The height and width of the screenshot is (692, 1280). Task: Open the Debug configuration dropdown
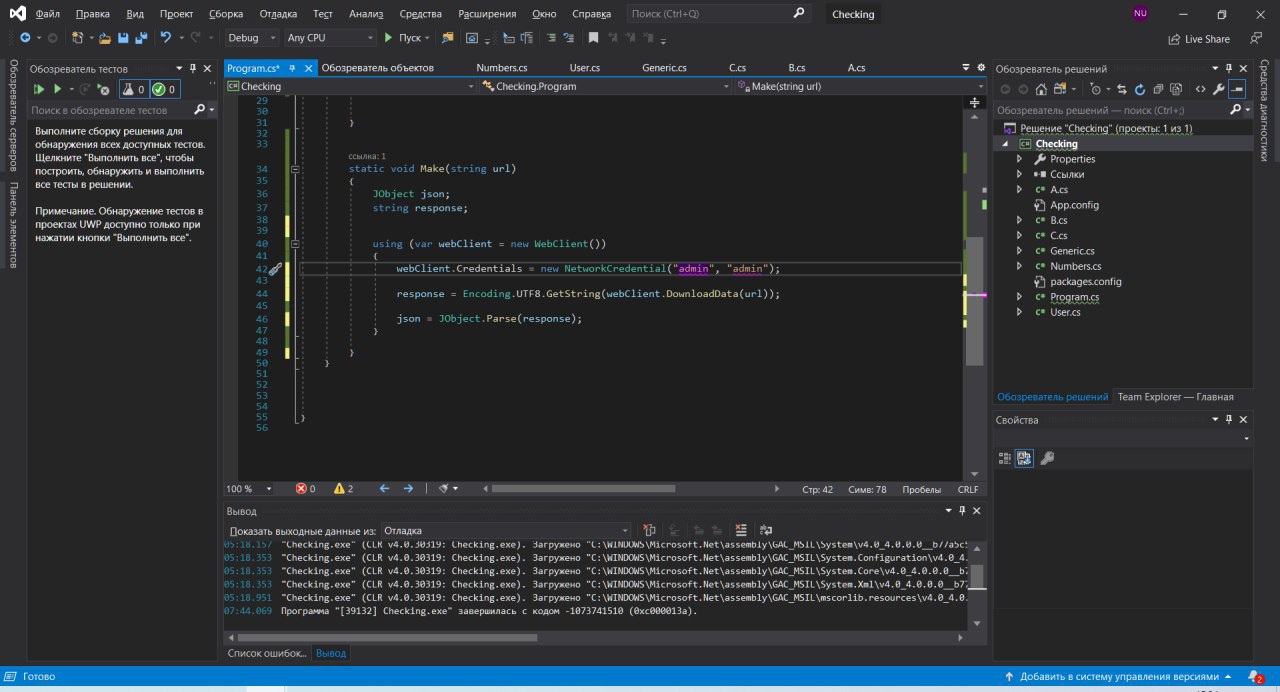252,38
